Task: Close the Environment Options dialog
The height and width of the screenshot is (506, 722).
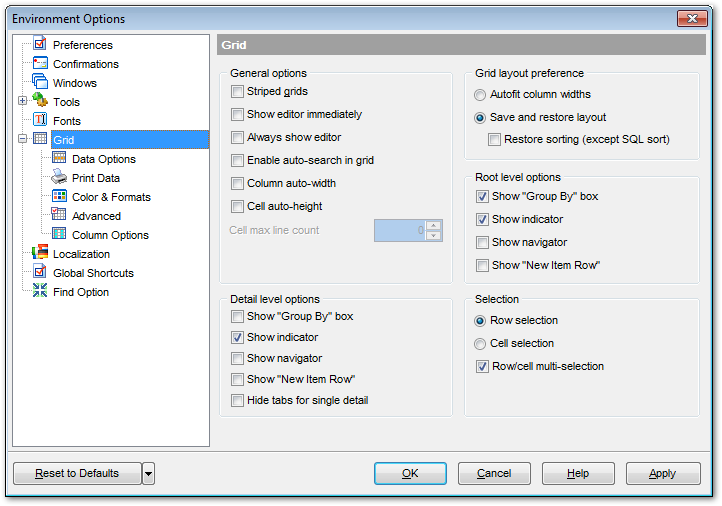Action: [x=692, y=18]
